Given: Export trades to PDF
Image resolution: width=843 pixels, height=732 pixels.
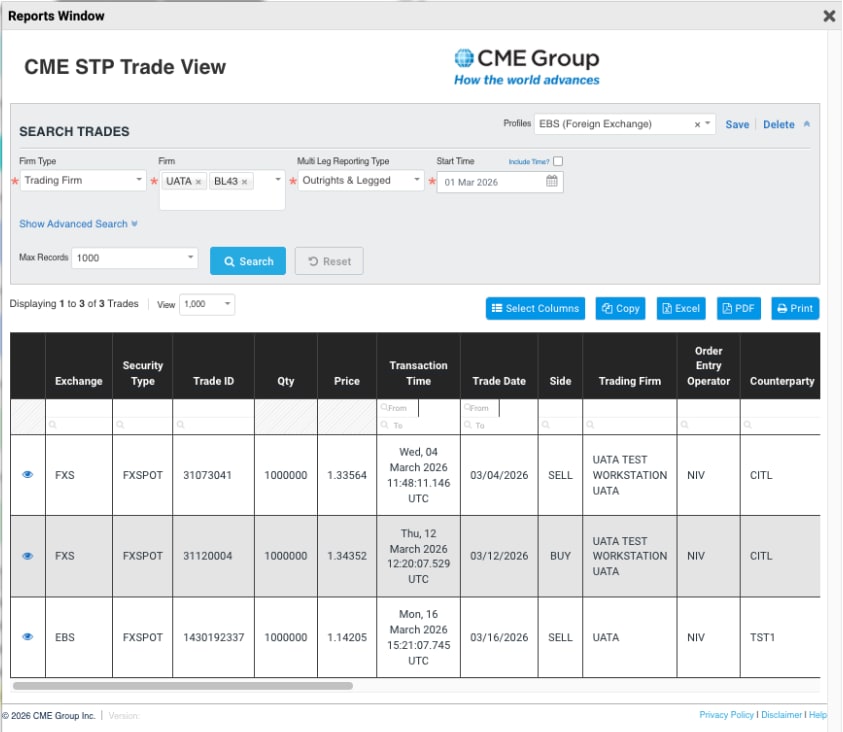Looking at the screenshot, I should click(739, 308).
